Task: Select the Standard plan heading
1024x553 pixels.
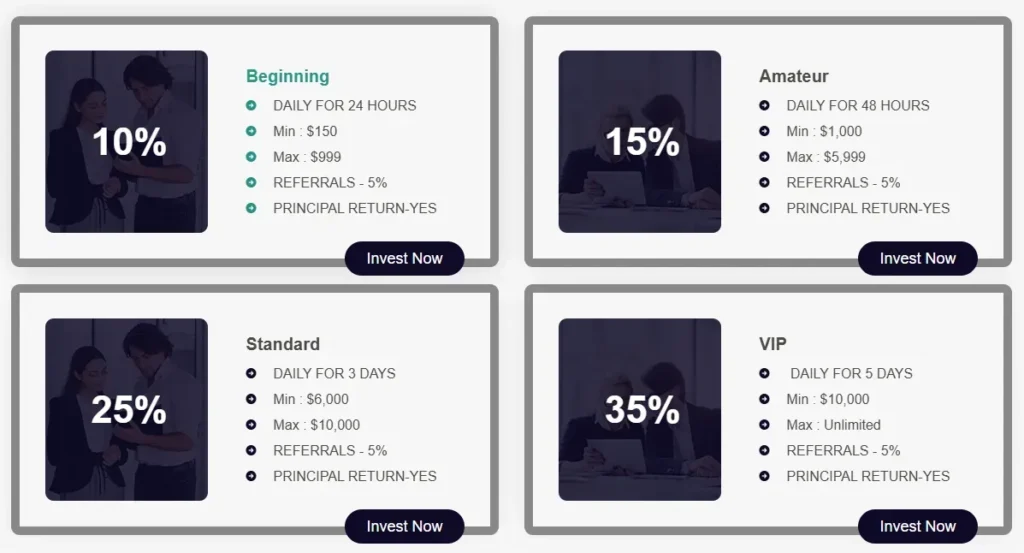Action: pyautogui.click(x=283, y=344)
